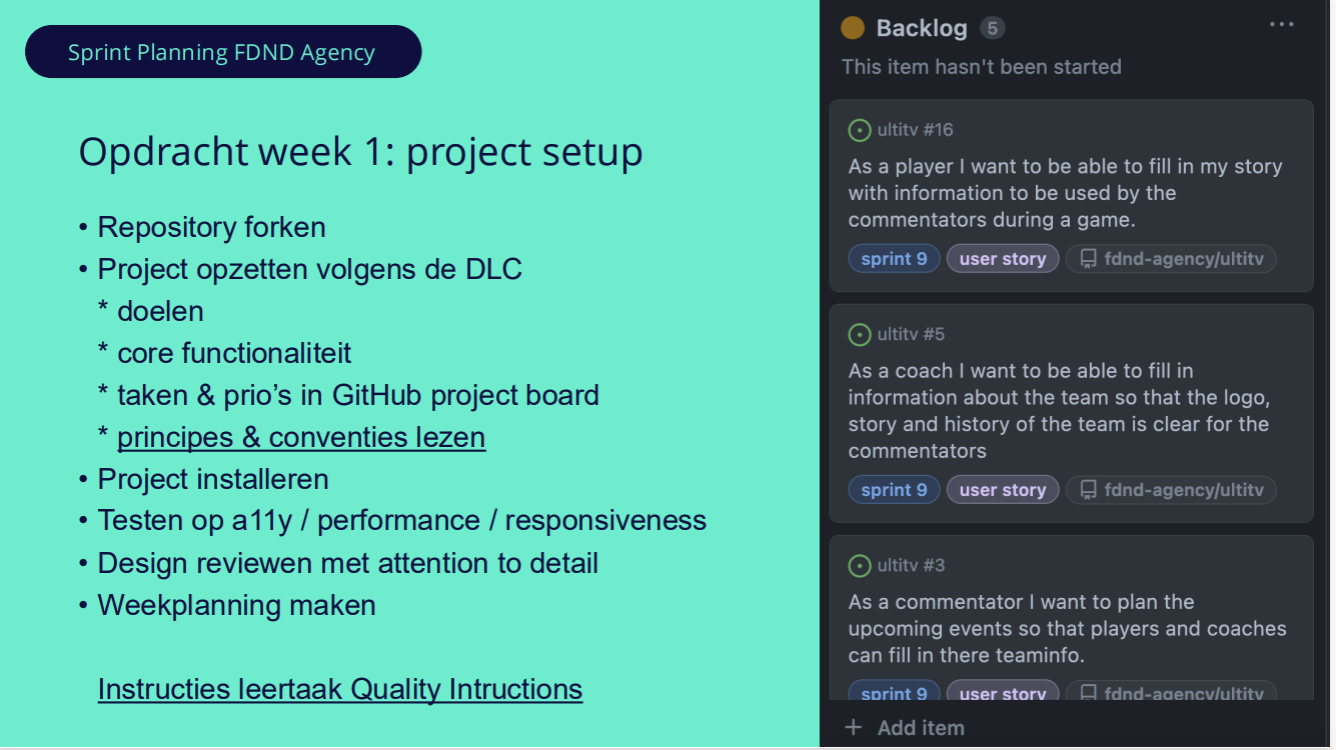Open the Backlog column three-dot menu
The width and height of the screenshot is (1336, 750).
[1281, 25]
